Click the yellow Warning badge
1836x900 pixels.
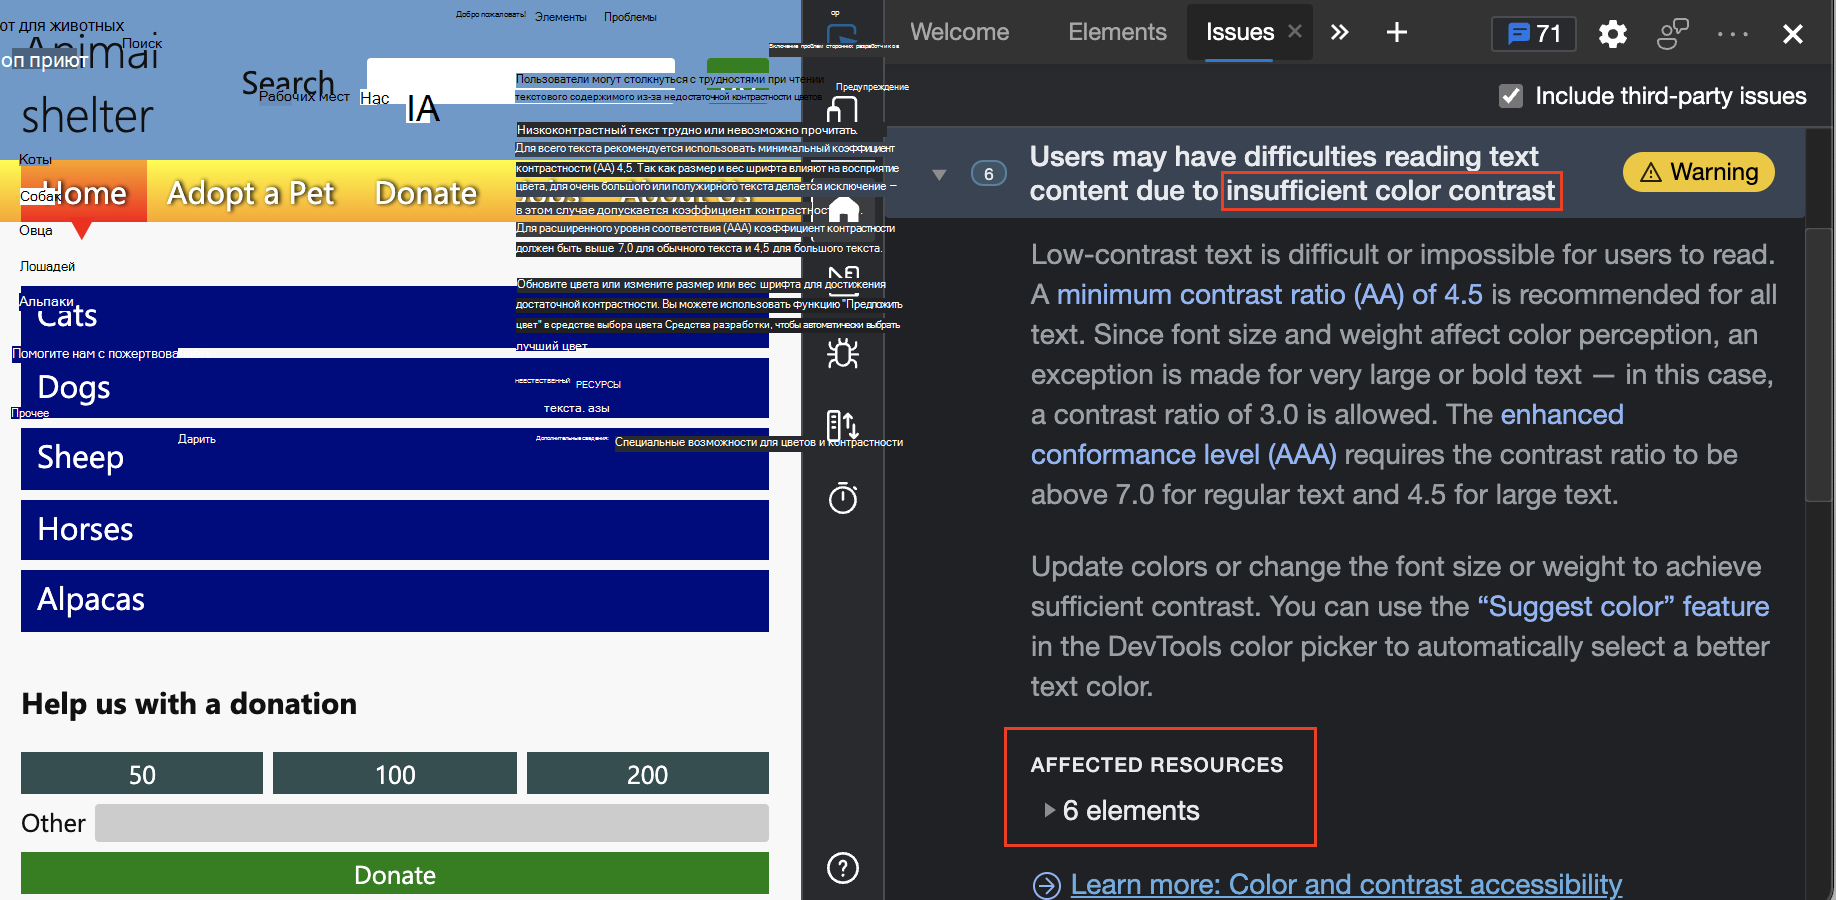[1699, 172]
